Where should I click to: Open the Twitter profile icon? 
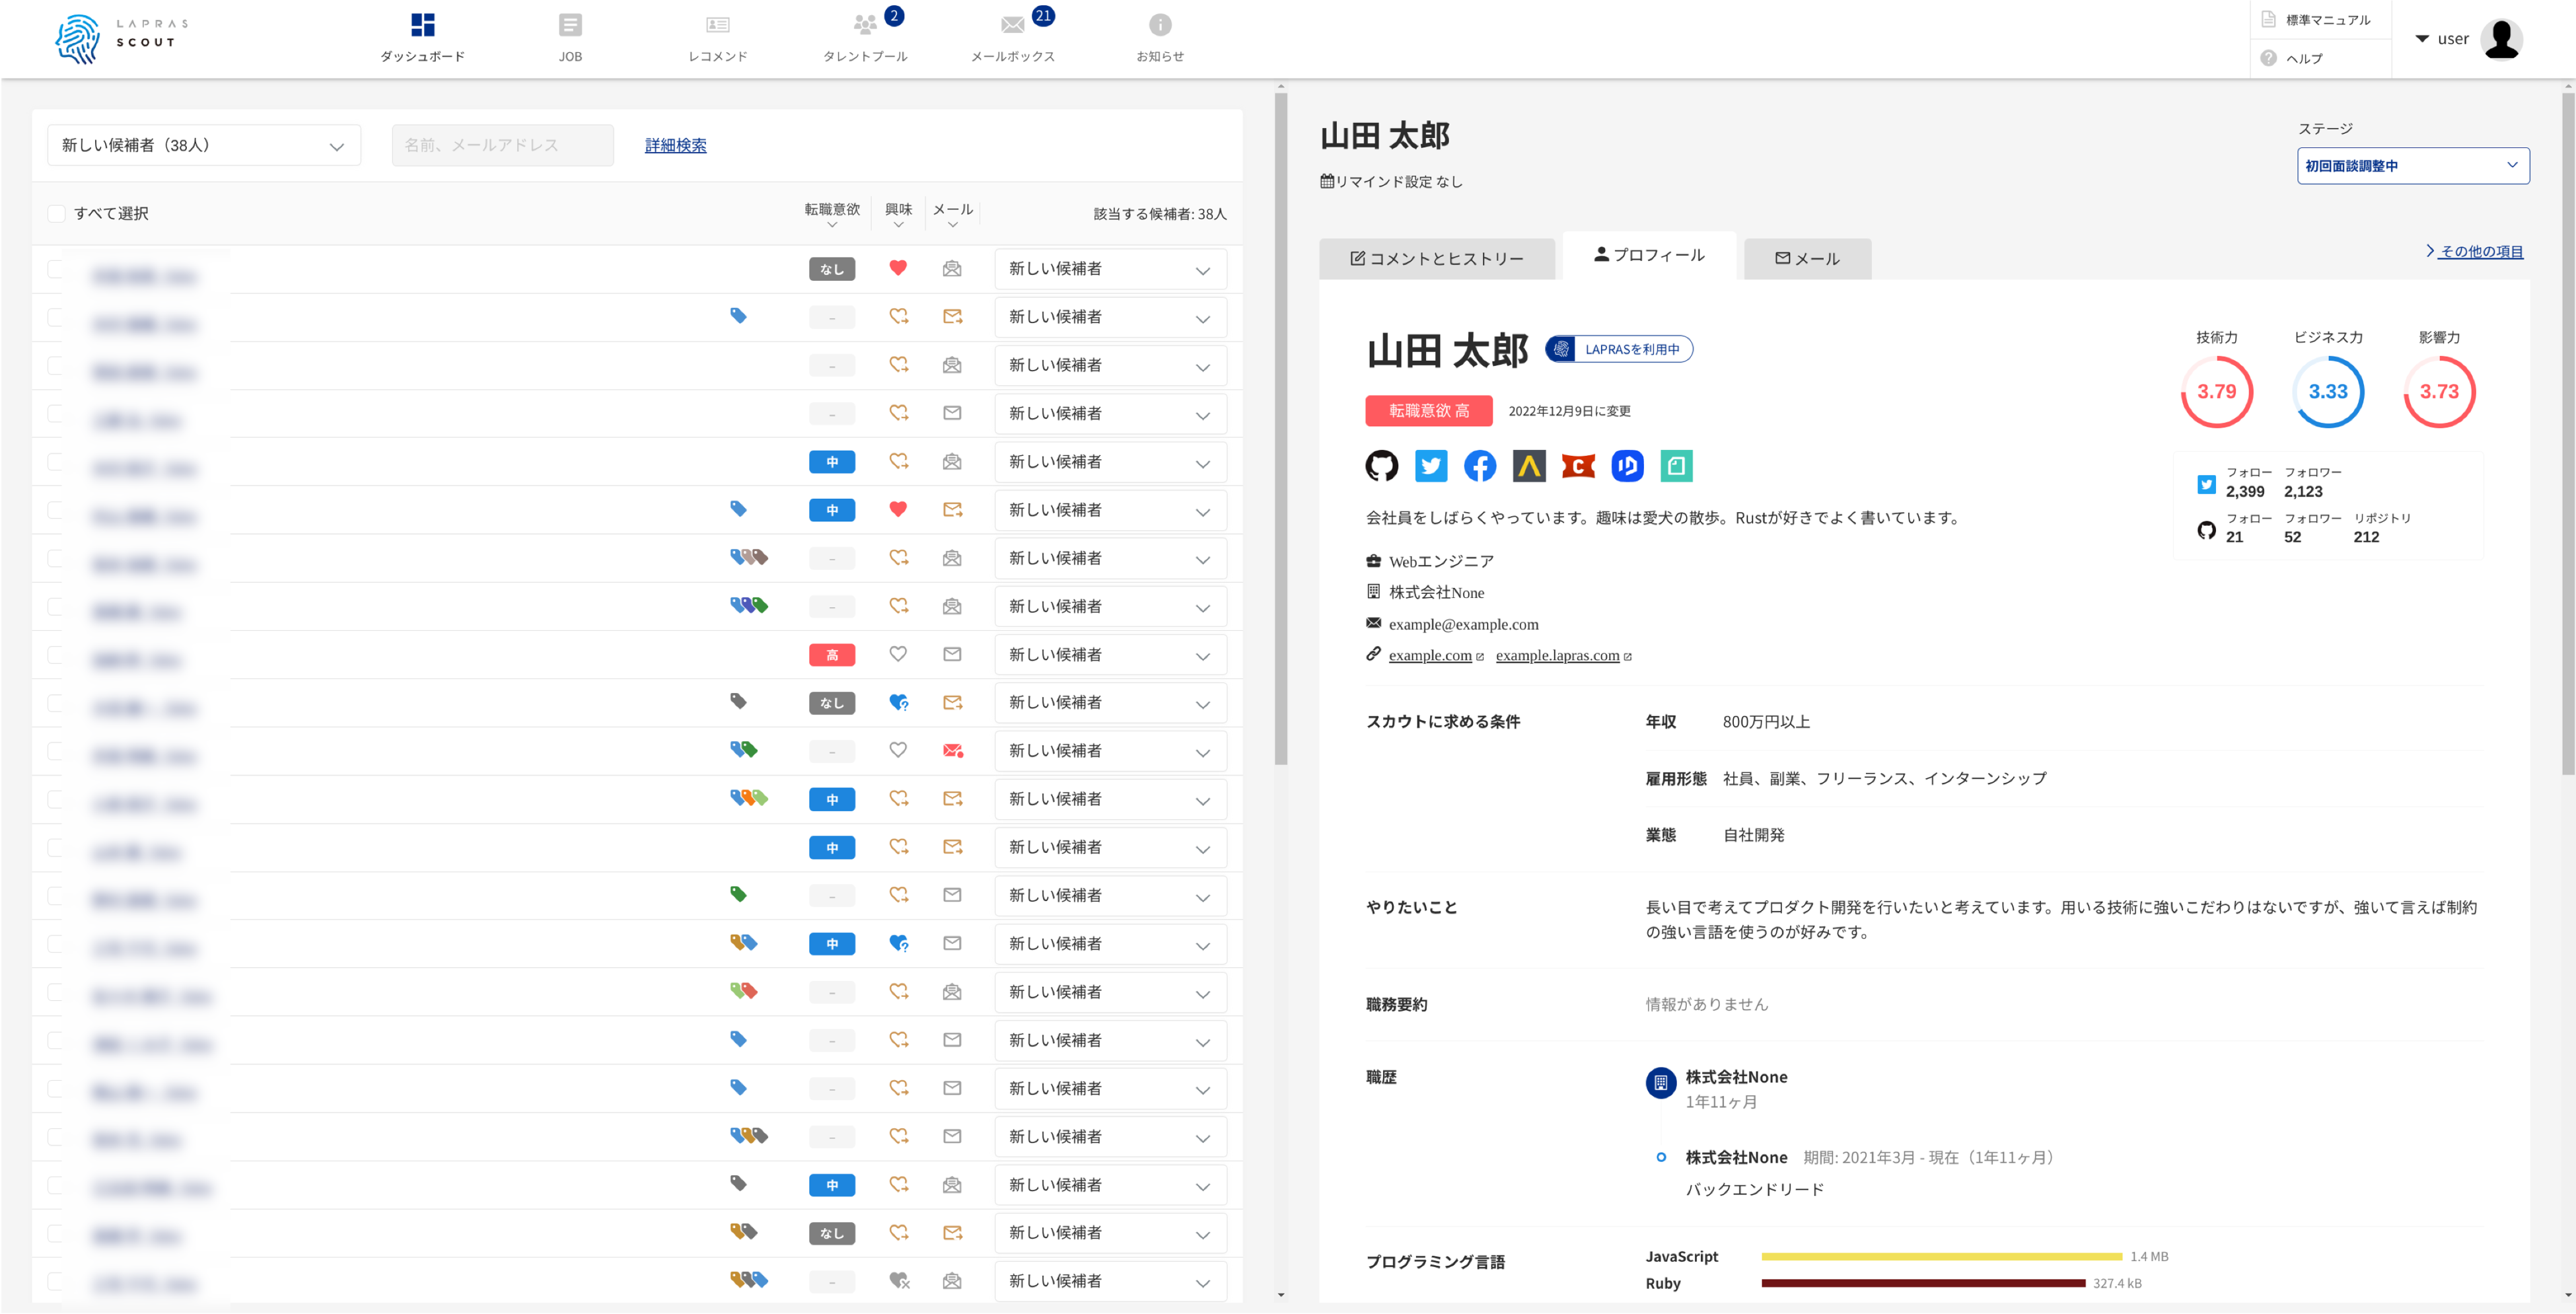tap(1430, 466)
